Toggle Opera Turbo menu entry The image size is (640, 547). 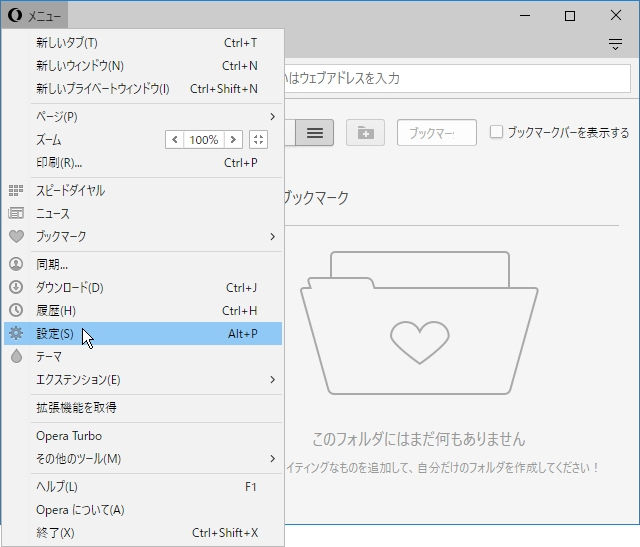(143, 436)
